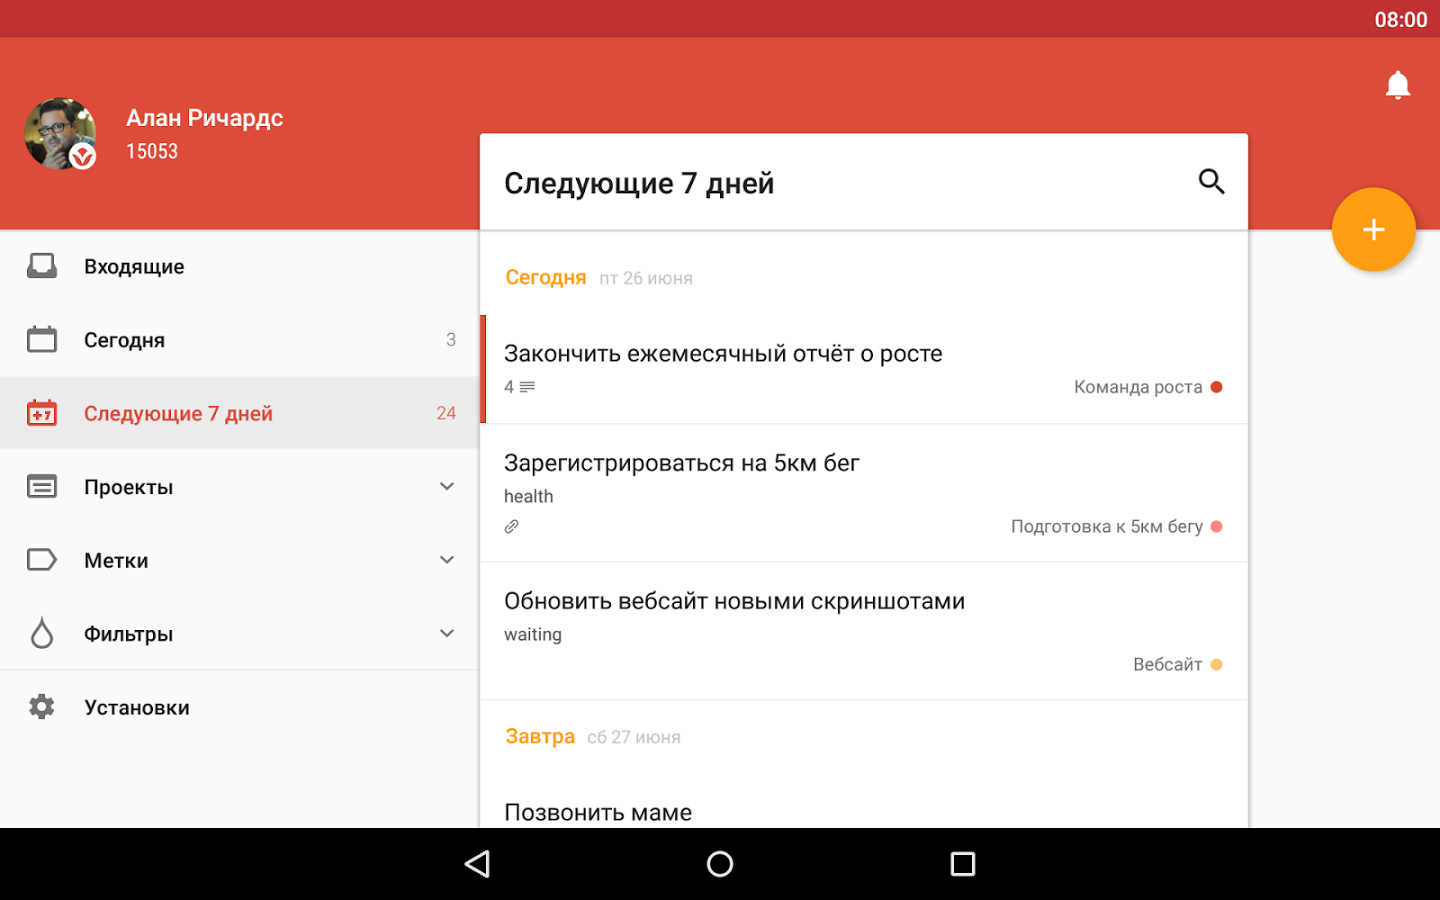Open Проекты sidebar entry
This screenshot has width=1440, height=900.
pyautogui.click(x=240, y=487)
